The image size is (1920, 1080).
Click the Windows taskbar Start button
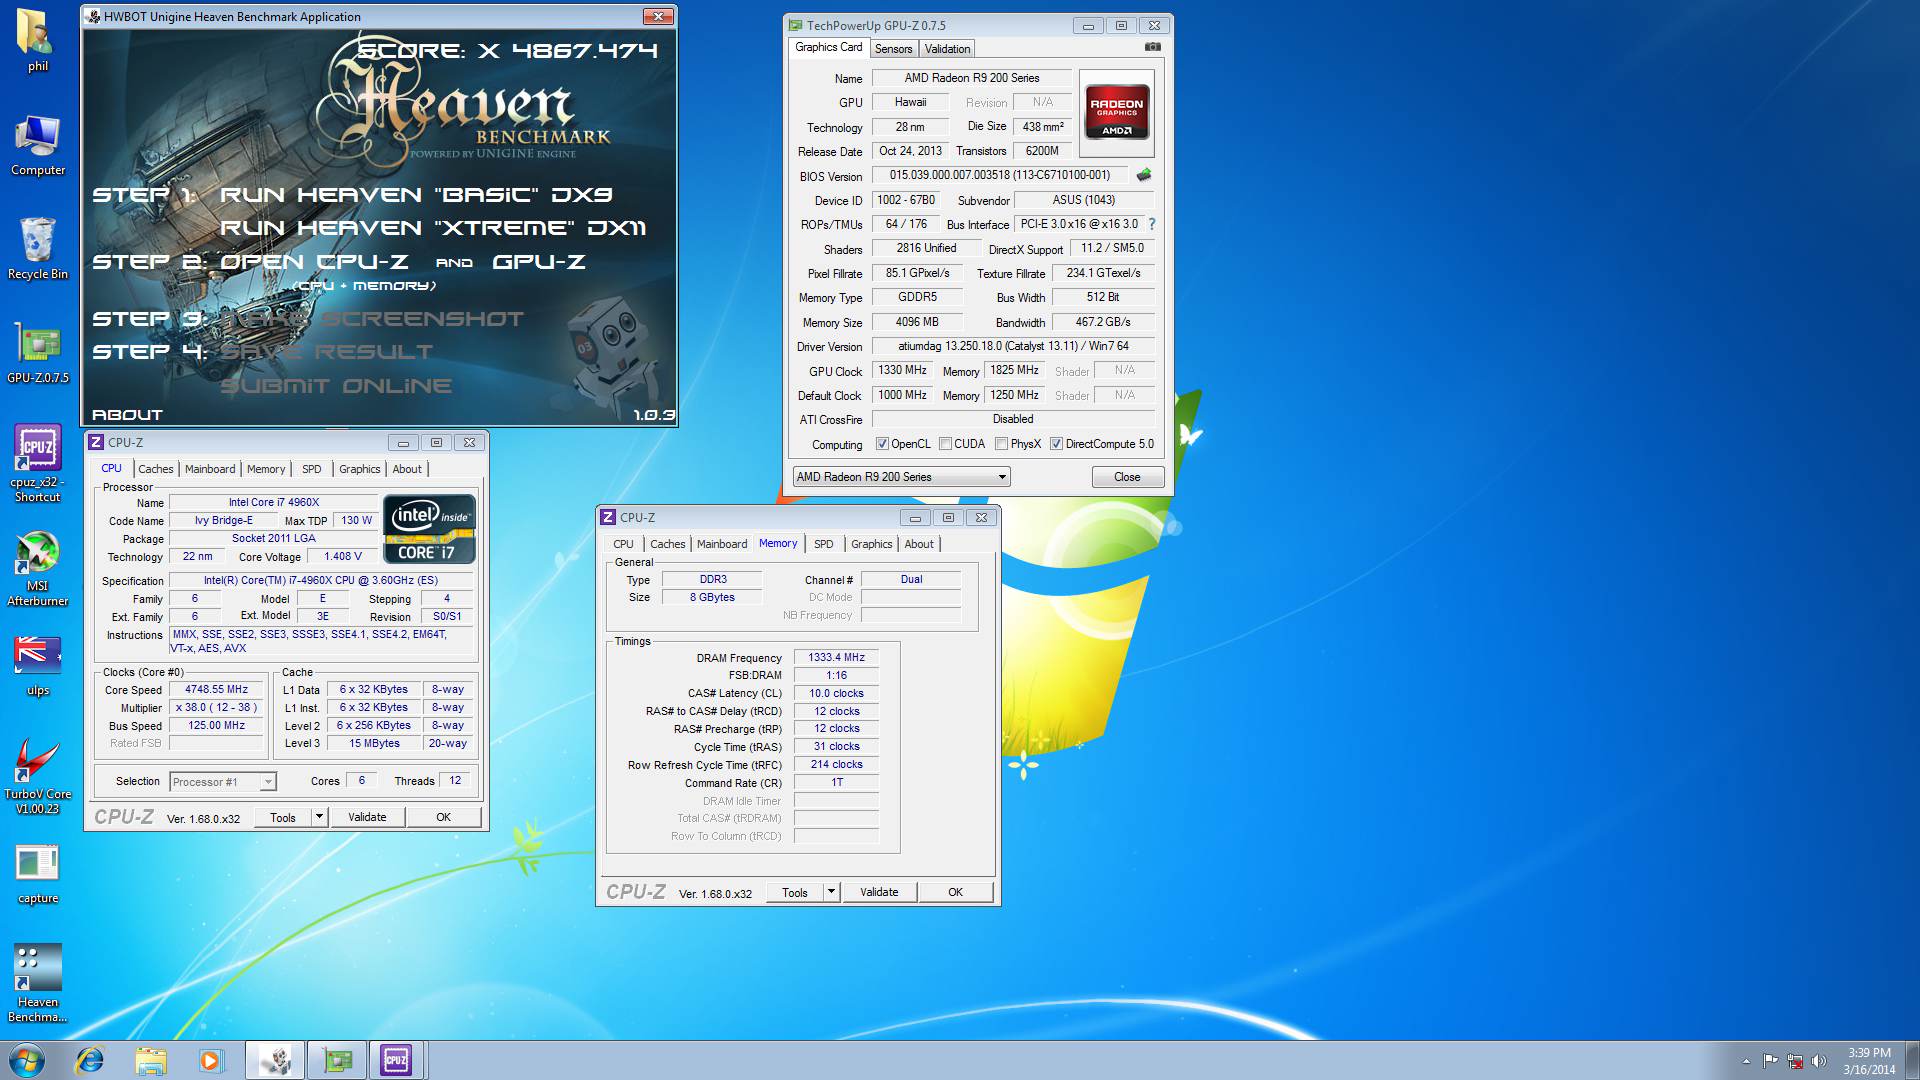coord(20,1059)
